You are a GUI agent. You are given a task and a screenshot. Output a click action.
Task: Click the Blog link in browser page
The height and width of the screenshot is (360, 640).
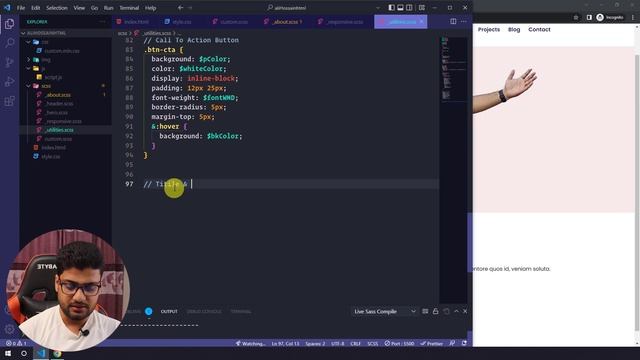pyautogui.click(x=514, y=29)
